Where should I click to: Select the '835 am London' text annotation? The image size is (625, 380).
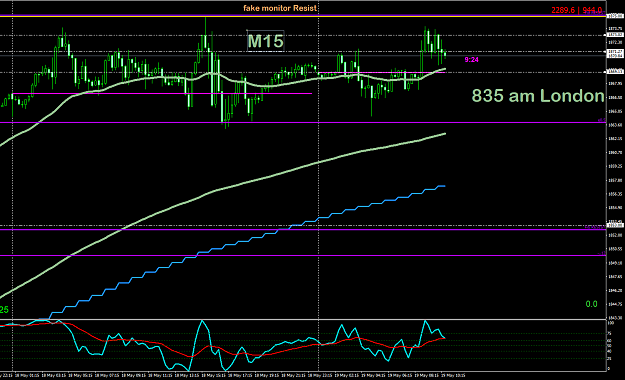coord(538,96)
